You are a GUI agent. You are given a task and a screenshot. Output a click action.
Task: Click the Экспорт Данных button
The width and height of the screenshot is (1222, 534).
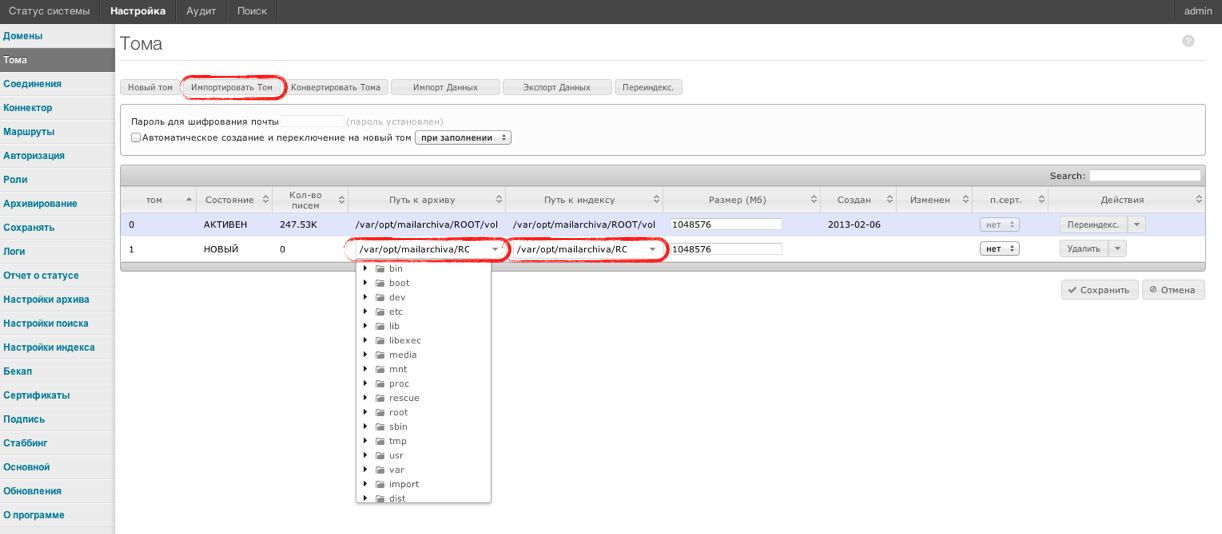pos(557,87)
